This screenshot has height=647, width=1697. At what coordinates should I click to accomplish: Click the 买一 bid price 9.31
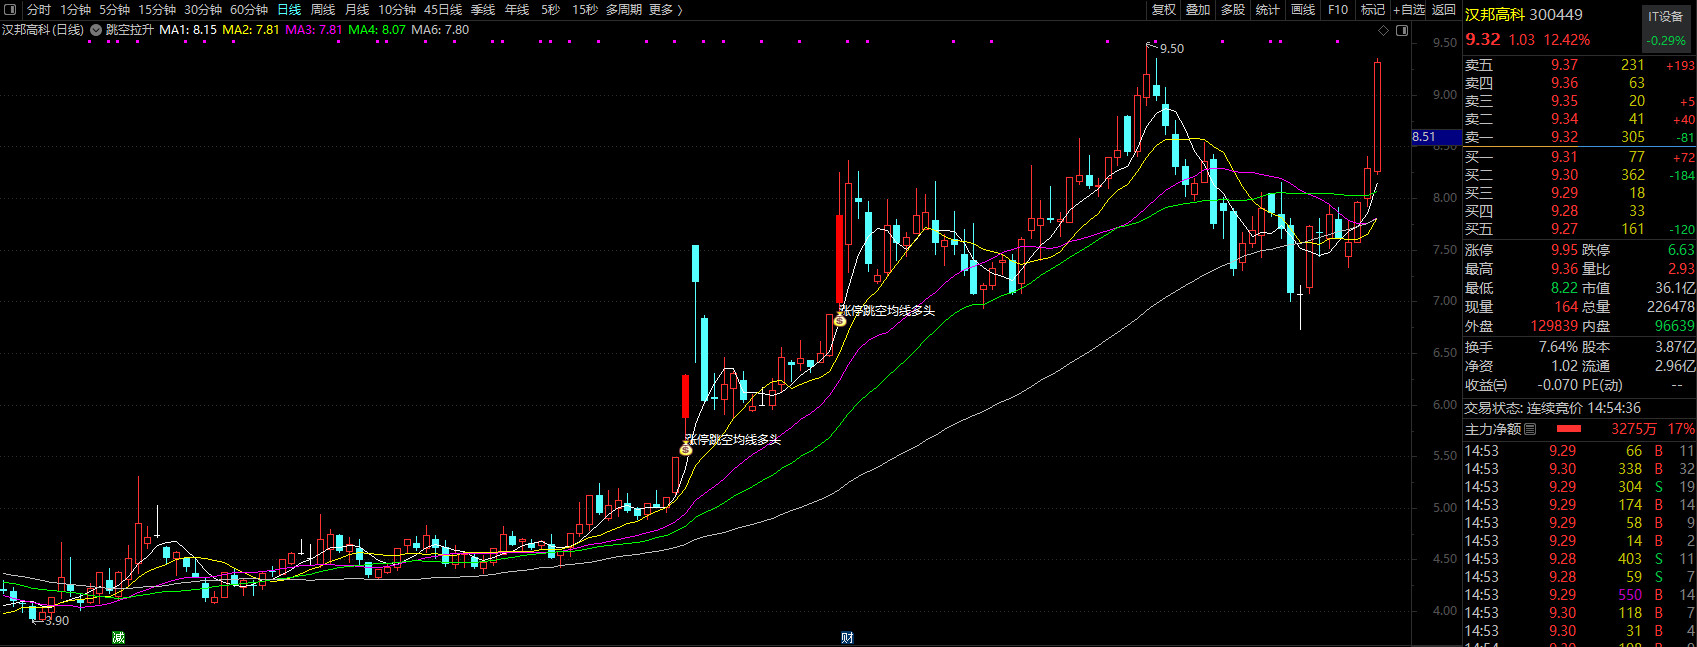tap(1564, 157)
